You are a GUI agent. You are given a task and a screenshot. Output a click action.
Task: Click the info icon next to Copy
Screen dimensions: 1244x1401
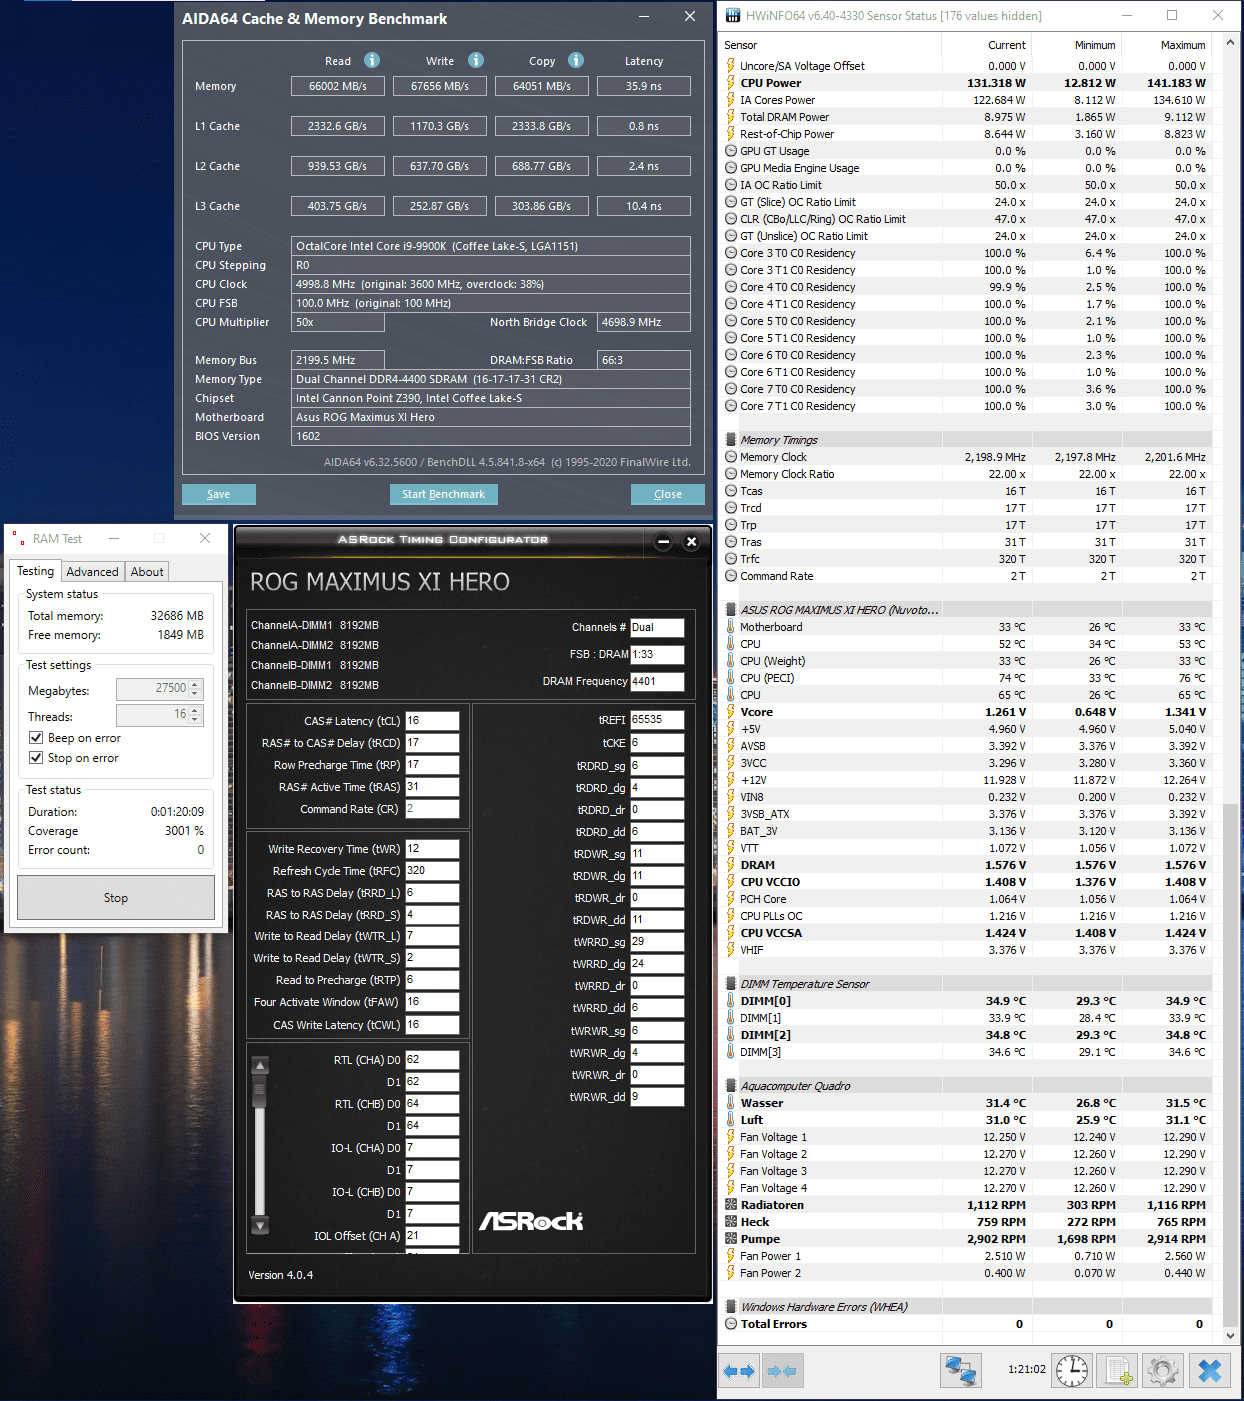576,60
